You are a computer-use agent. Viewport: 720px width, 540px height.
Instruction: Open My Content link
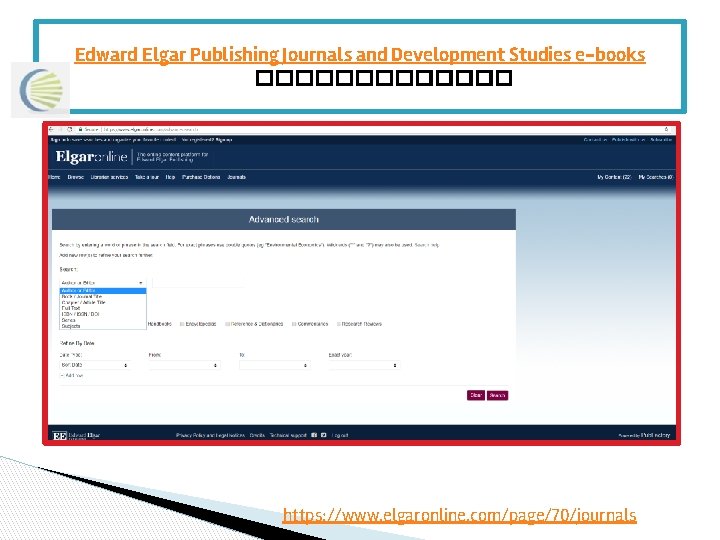coord(614,177)
